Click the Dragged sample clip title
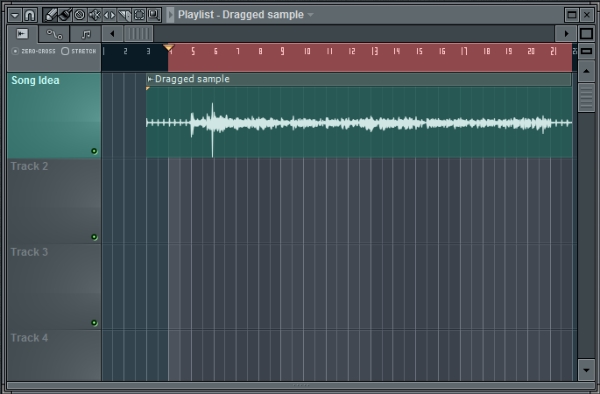 click(192, 79)
